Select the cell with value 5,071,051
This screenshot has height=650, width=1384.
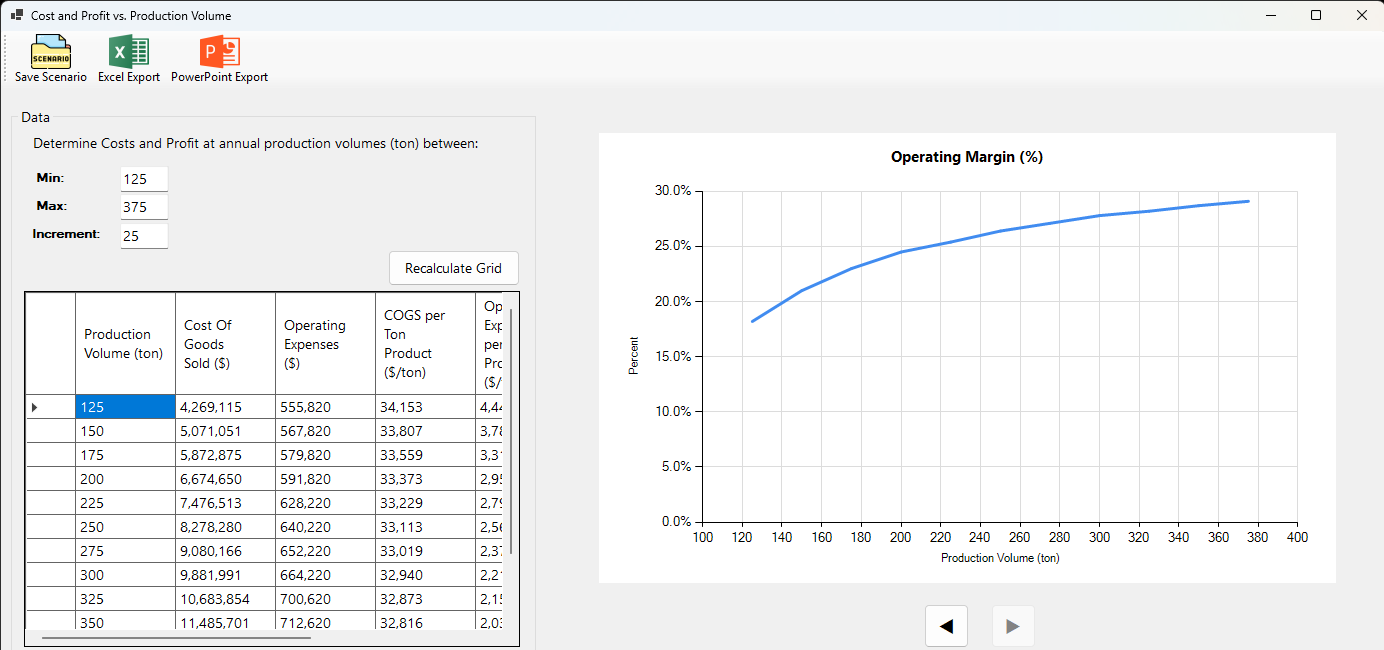[x=225, y=431]
